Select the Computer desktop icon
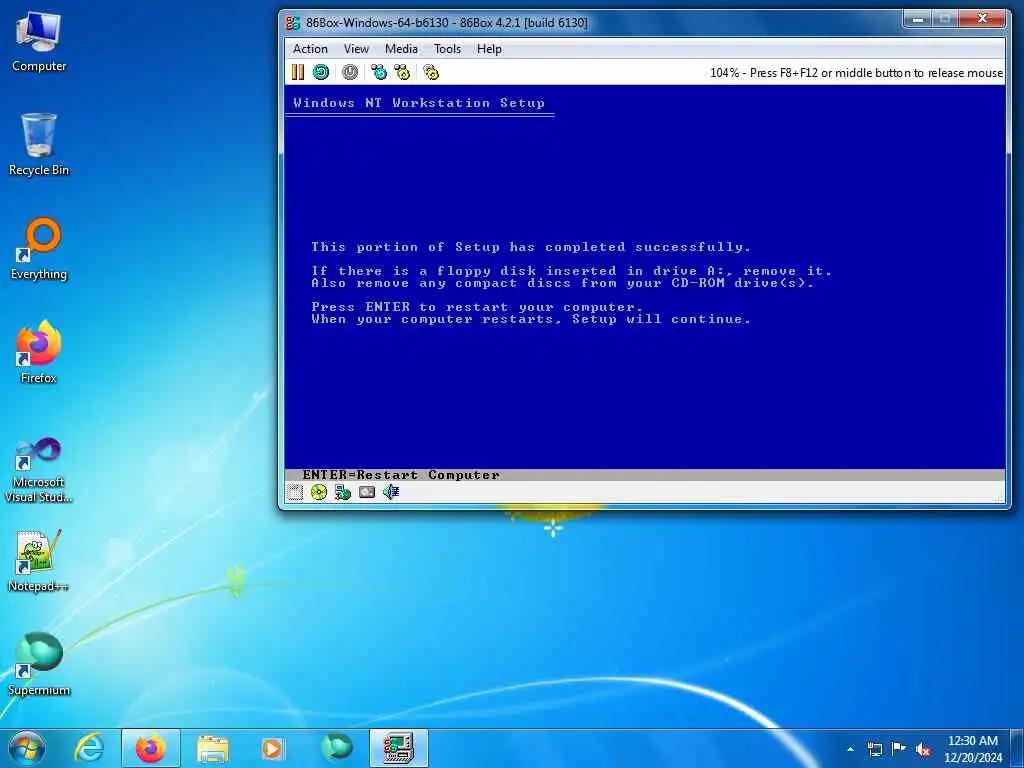 pos(39,42)
